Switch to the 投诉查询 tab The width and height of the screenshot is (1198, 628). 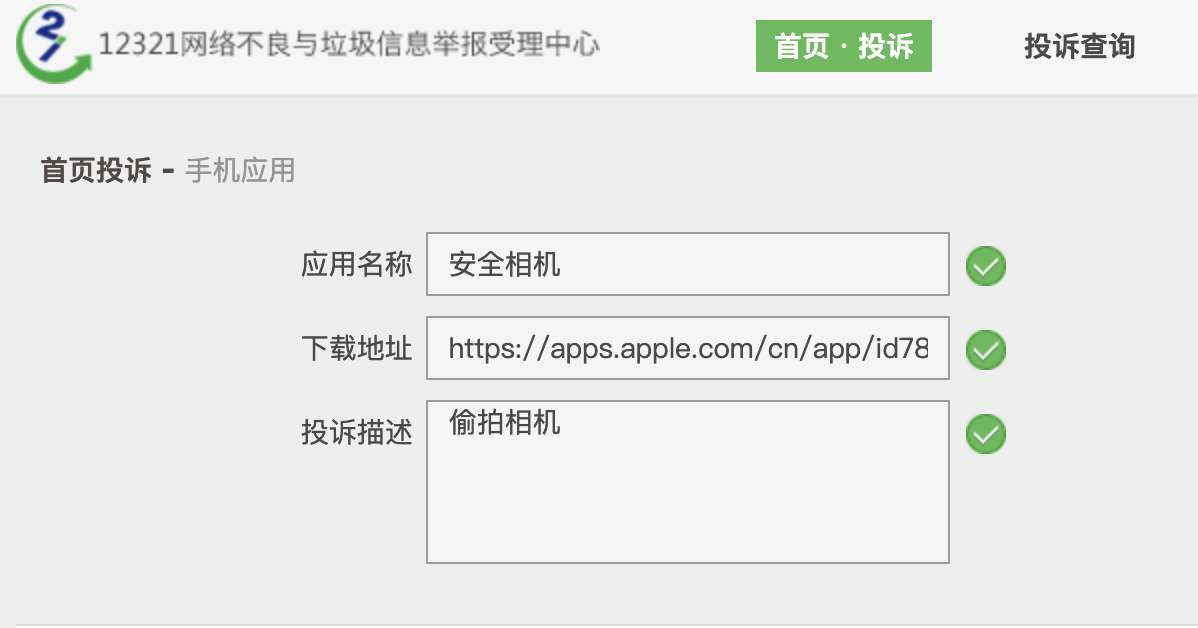[x=1079, y=47]
